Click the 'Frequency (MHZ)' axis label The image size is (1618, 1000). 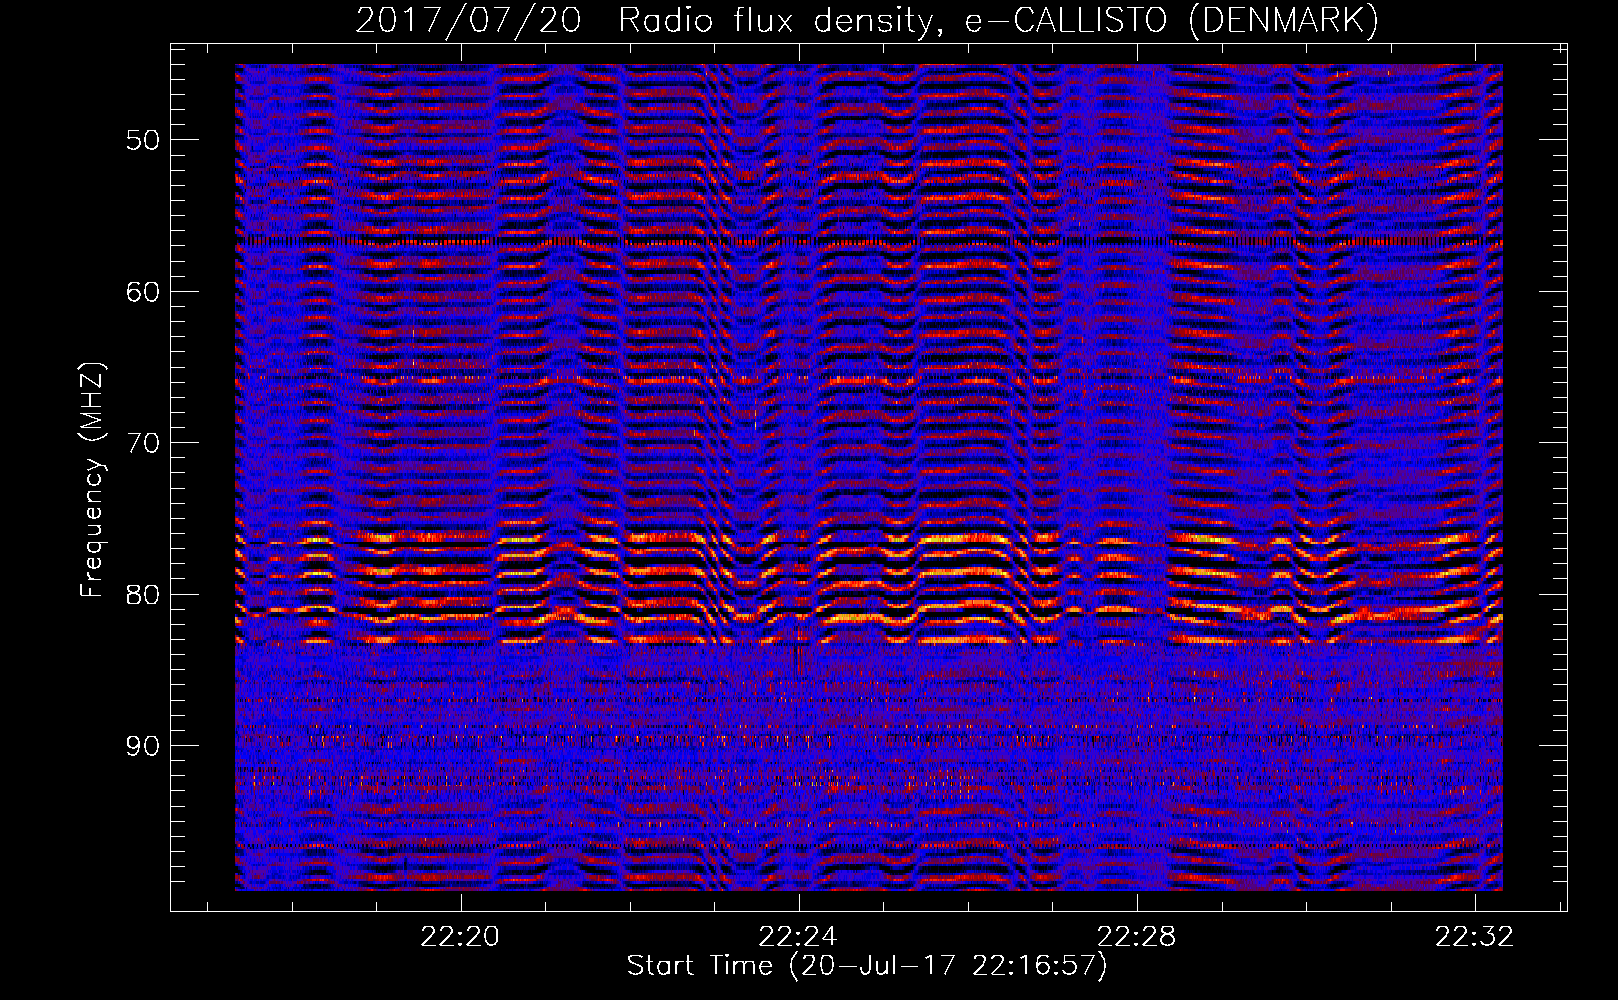[x=92, y=480]
